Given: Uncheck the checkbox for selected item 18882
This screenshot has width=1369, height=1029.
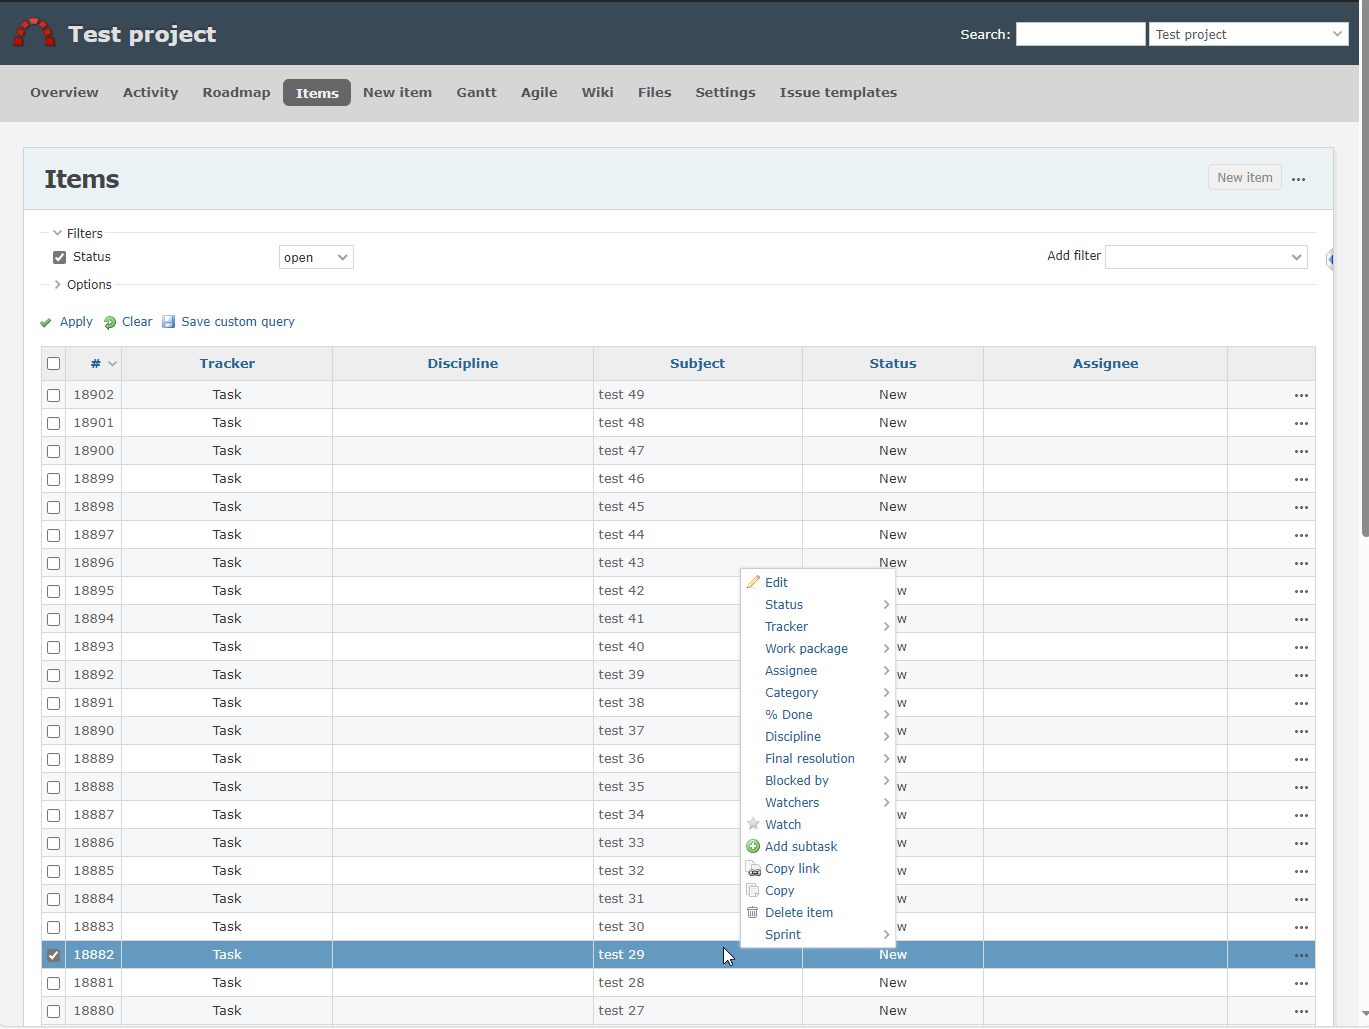Looking at the screenshot, I should coord(53,955).
